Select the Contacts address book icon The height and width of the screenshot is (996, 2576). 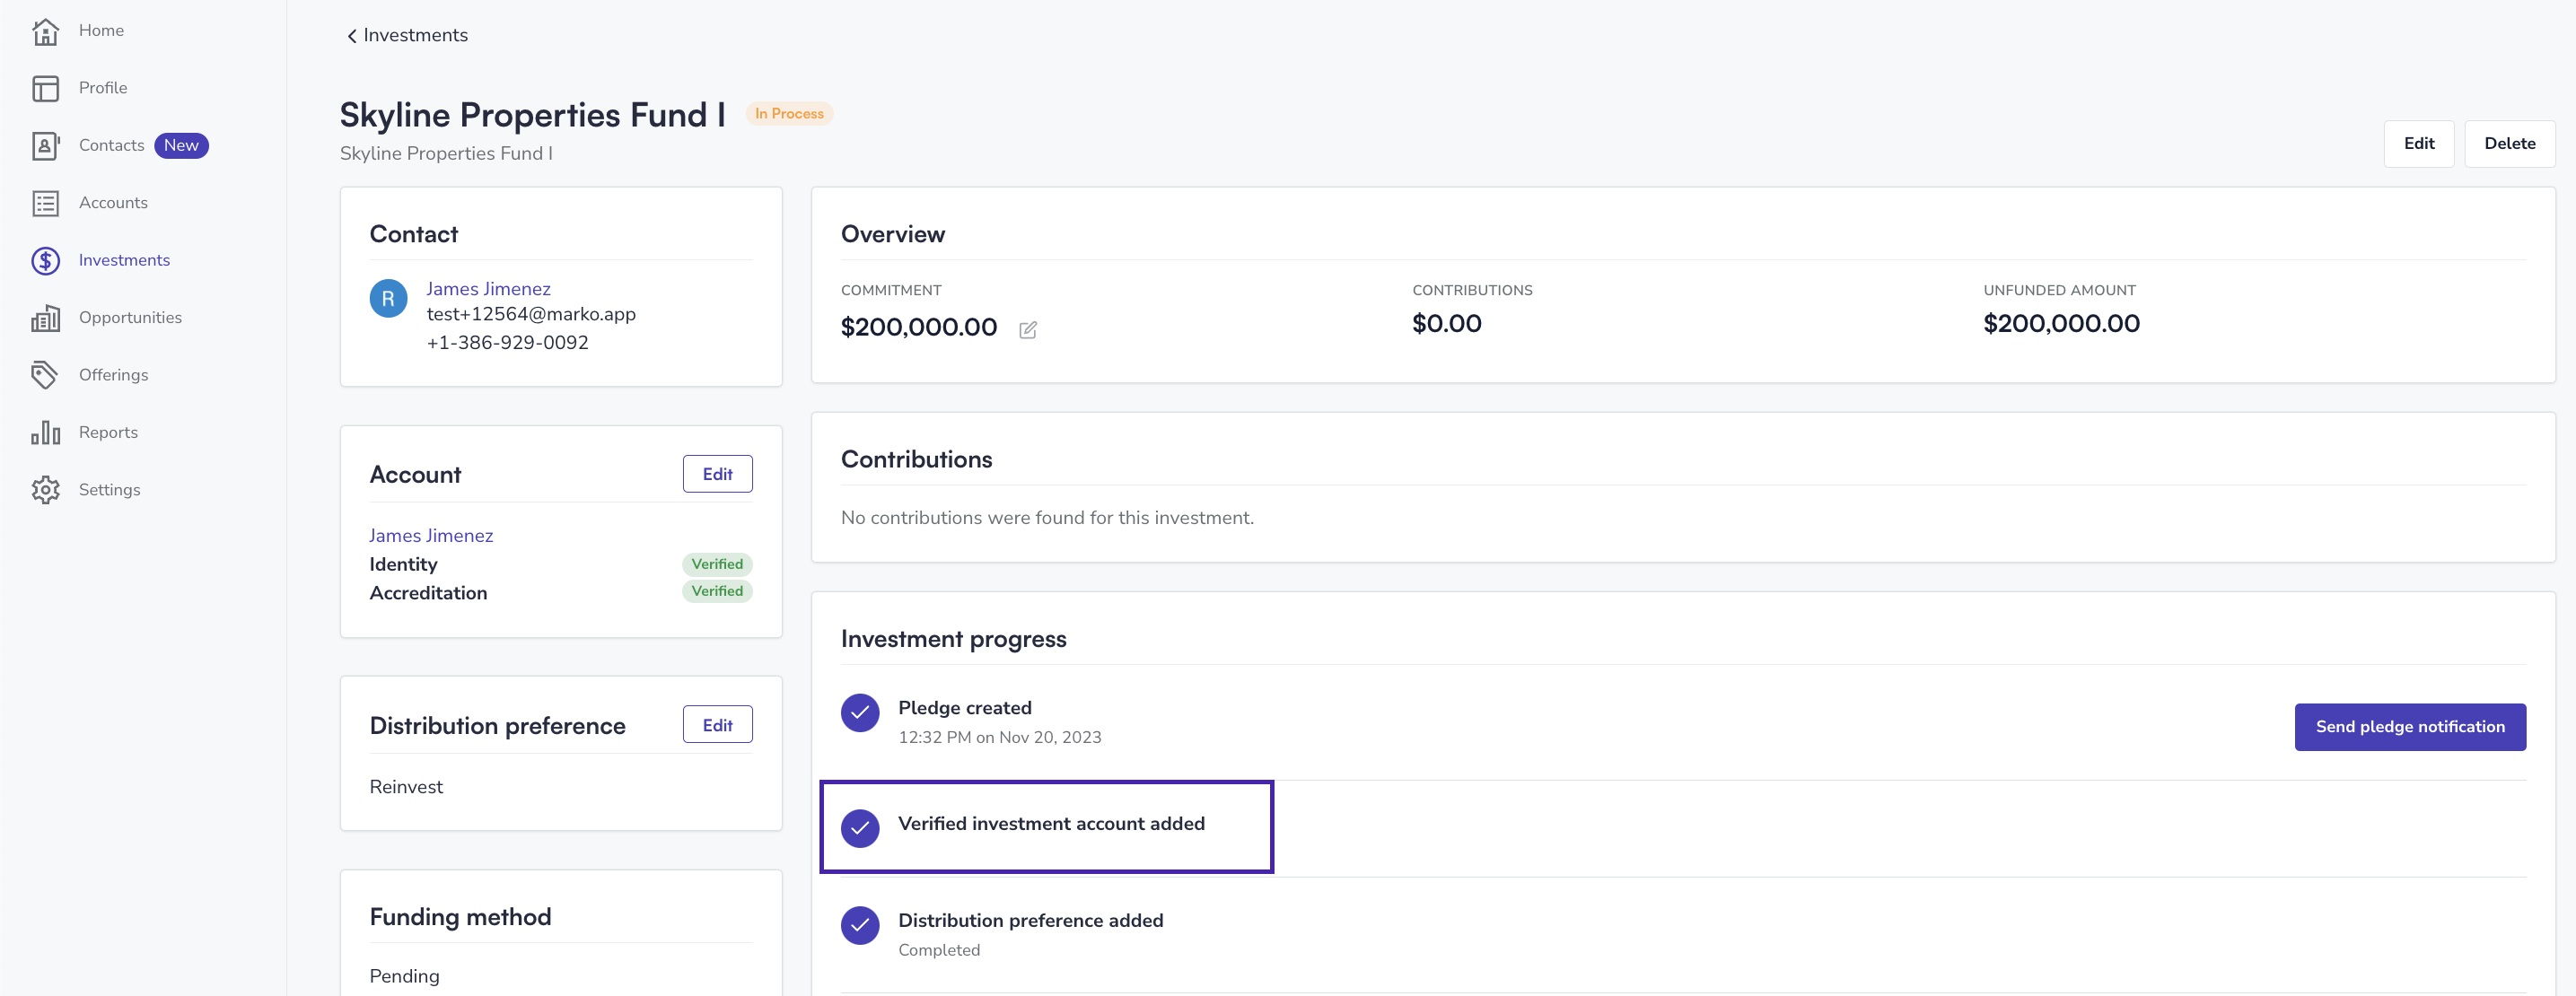point(45,146)
